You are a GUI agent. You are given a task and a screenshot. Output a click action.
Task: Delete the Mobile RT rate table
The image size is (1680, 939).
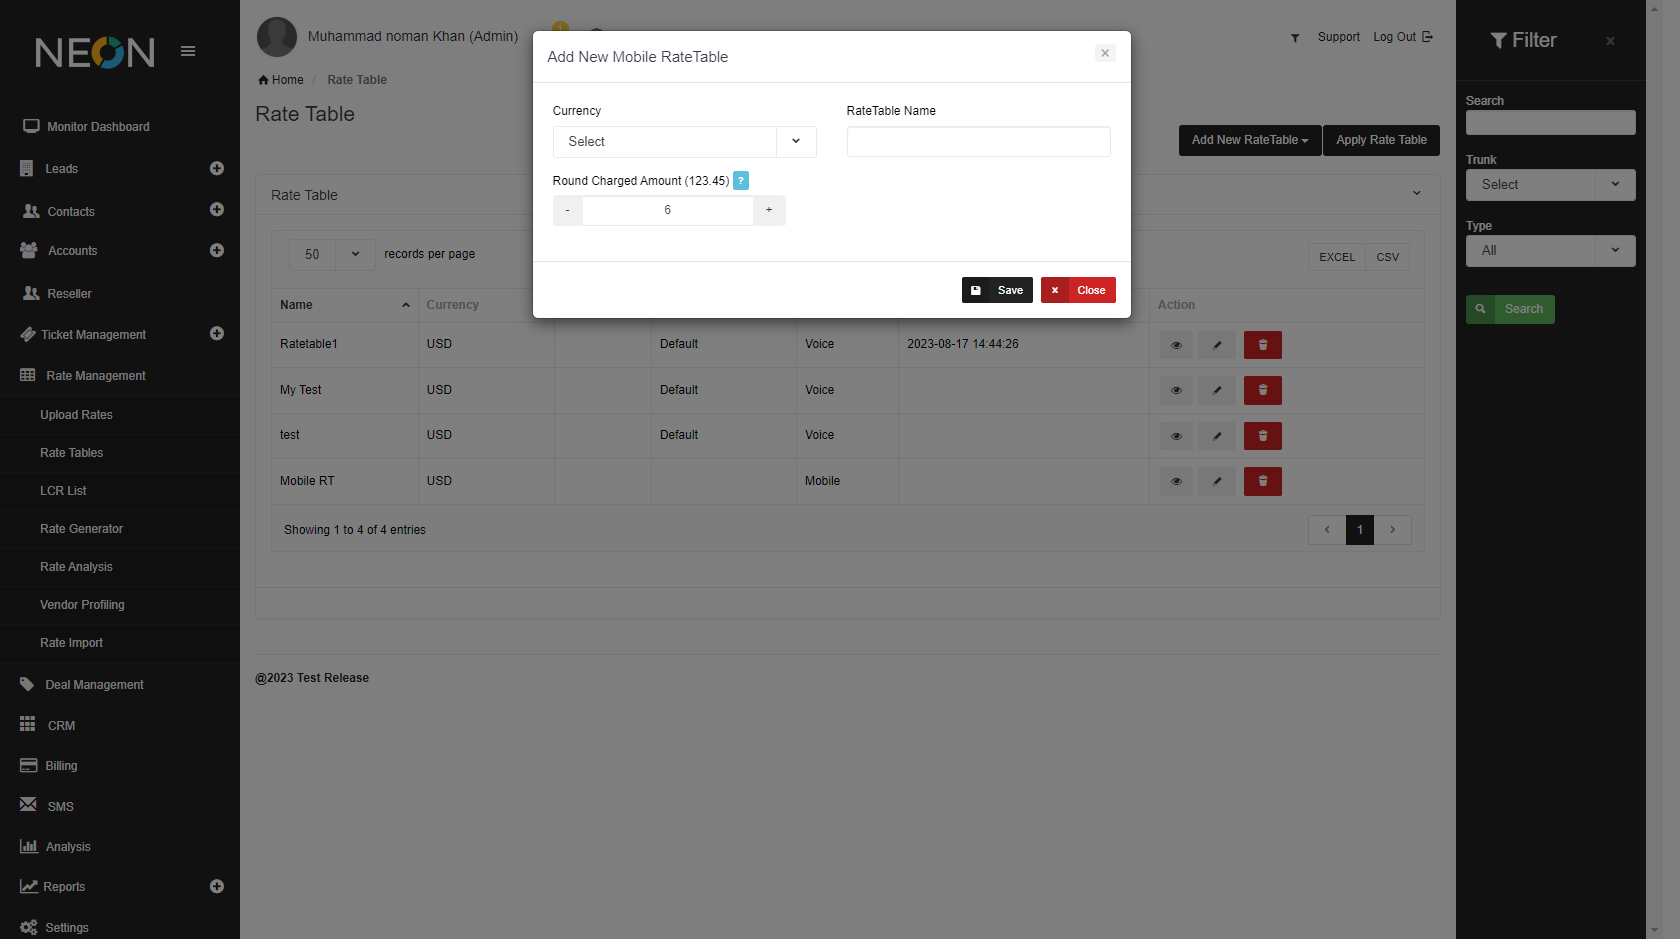click(1262, 481)
